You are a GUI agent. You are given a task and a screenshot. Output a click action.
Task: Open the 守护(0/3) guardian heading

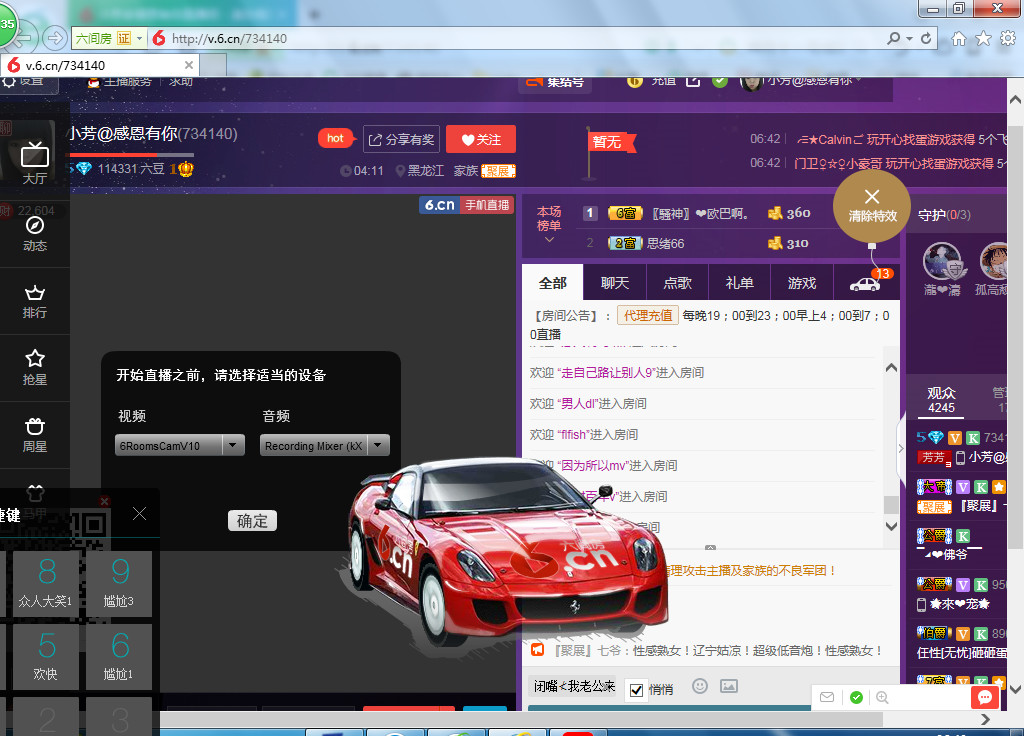(x=944, y=215)
